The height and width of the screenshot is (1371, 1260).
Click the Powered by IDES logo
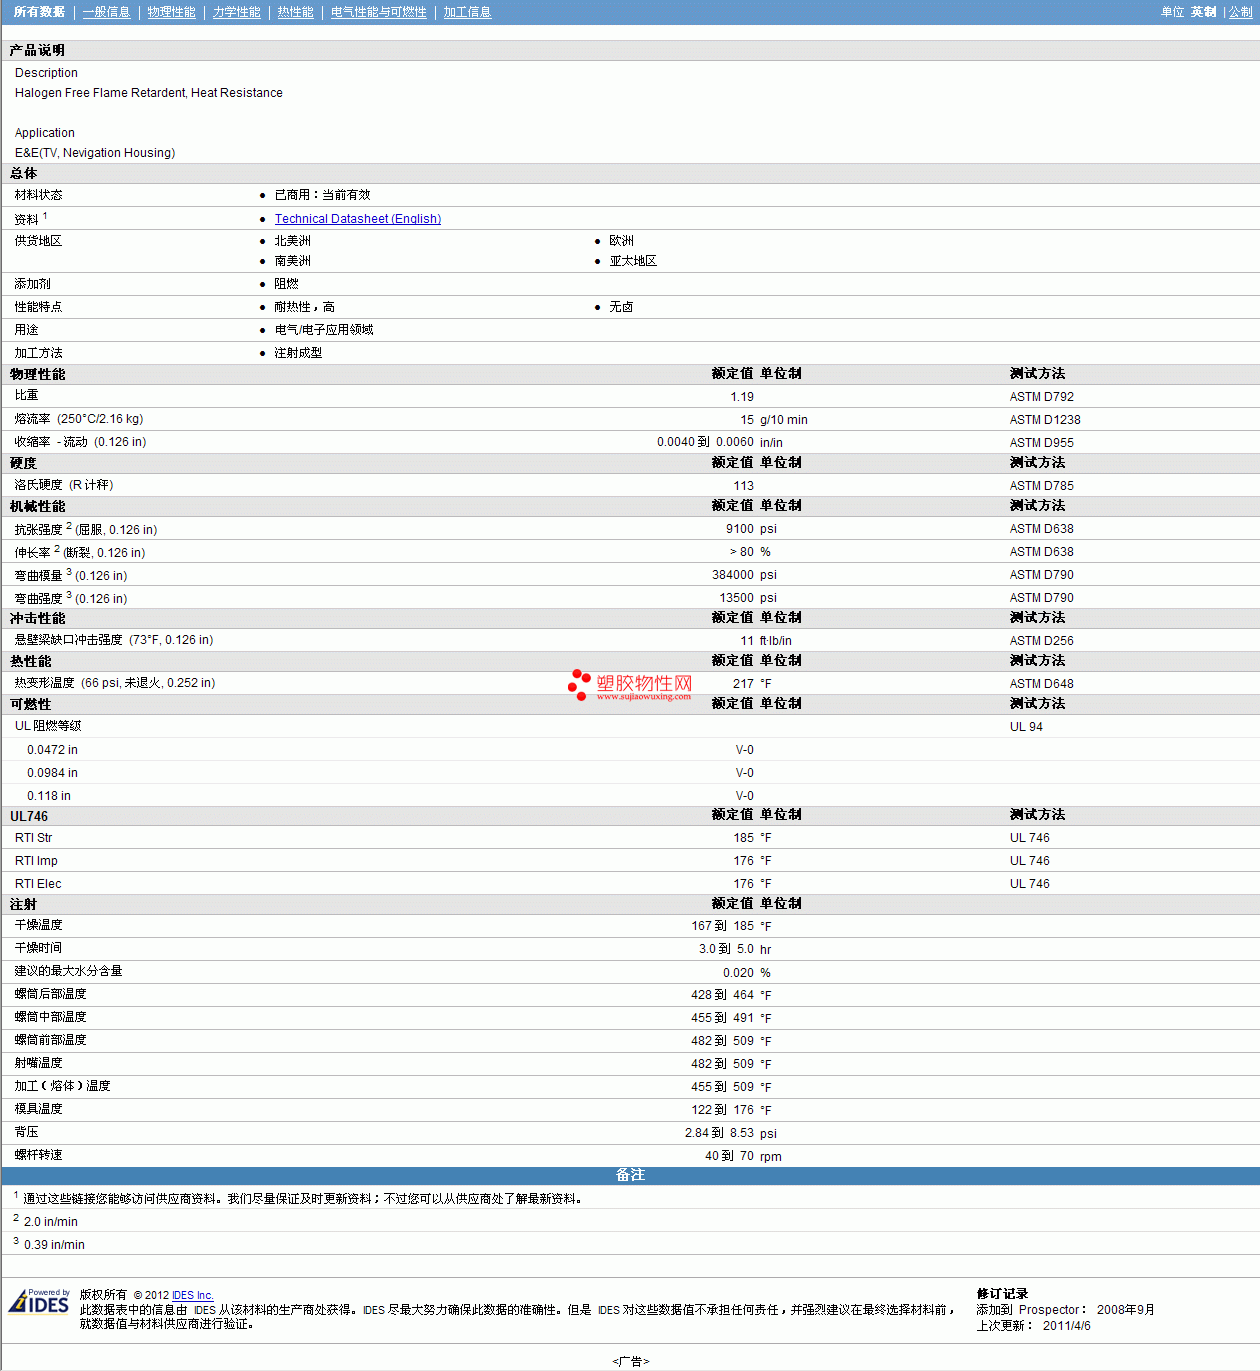(39, 1301)
